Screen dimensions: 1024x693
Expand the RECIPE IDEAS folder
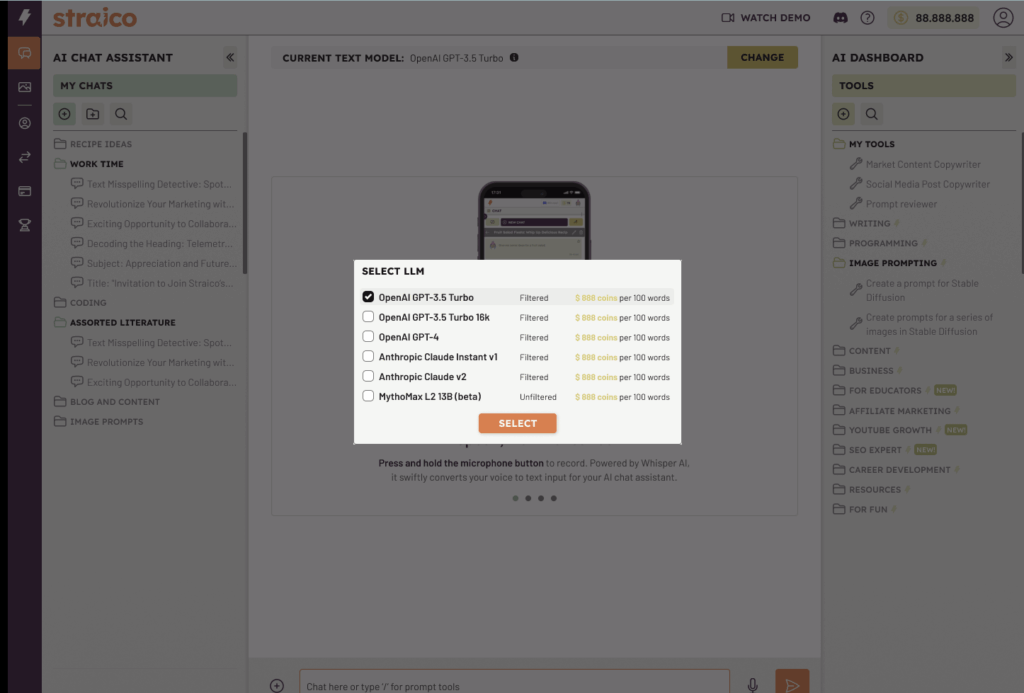[93, 144]
